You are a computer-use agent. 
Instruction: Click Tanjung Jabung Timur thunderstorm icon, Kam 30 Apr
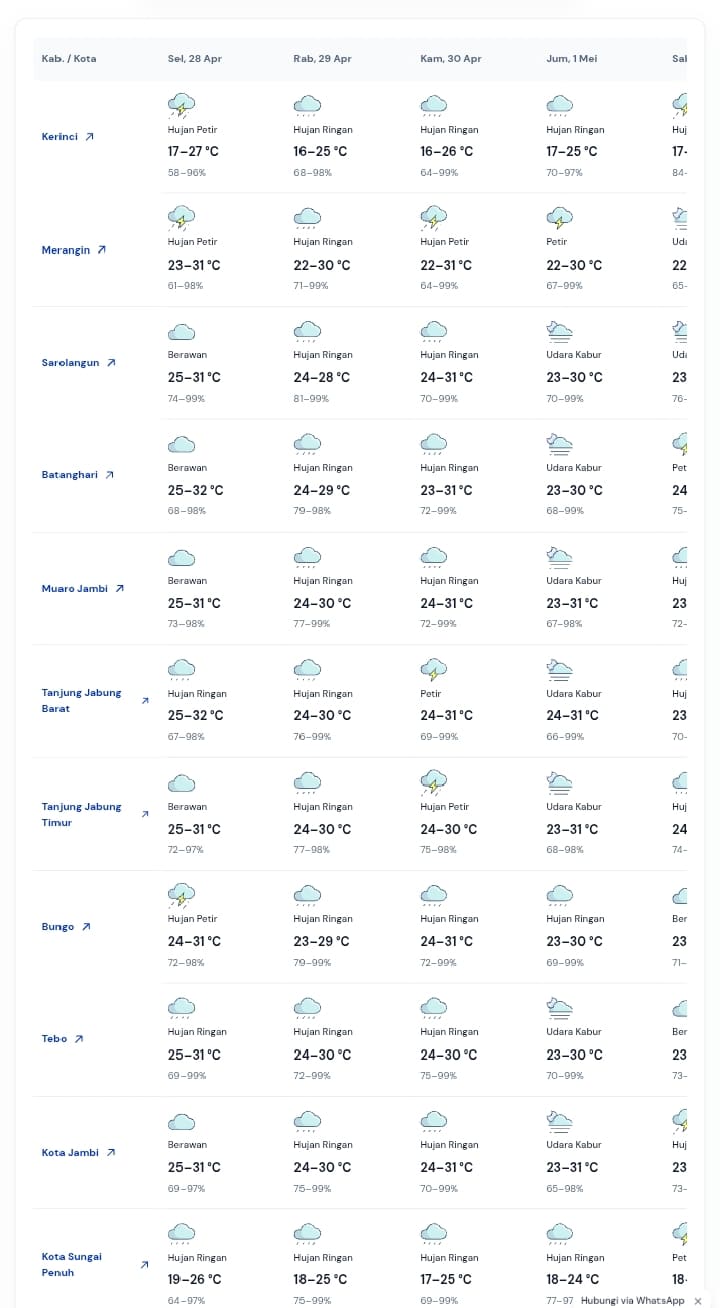434,781
